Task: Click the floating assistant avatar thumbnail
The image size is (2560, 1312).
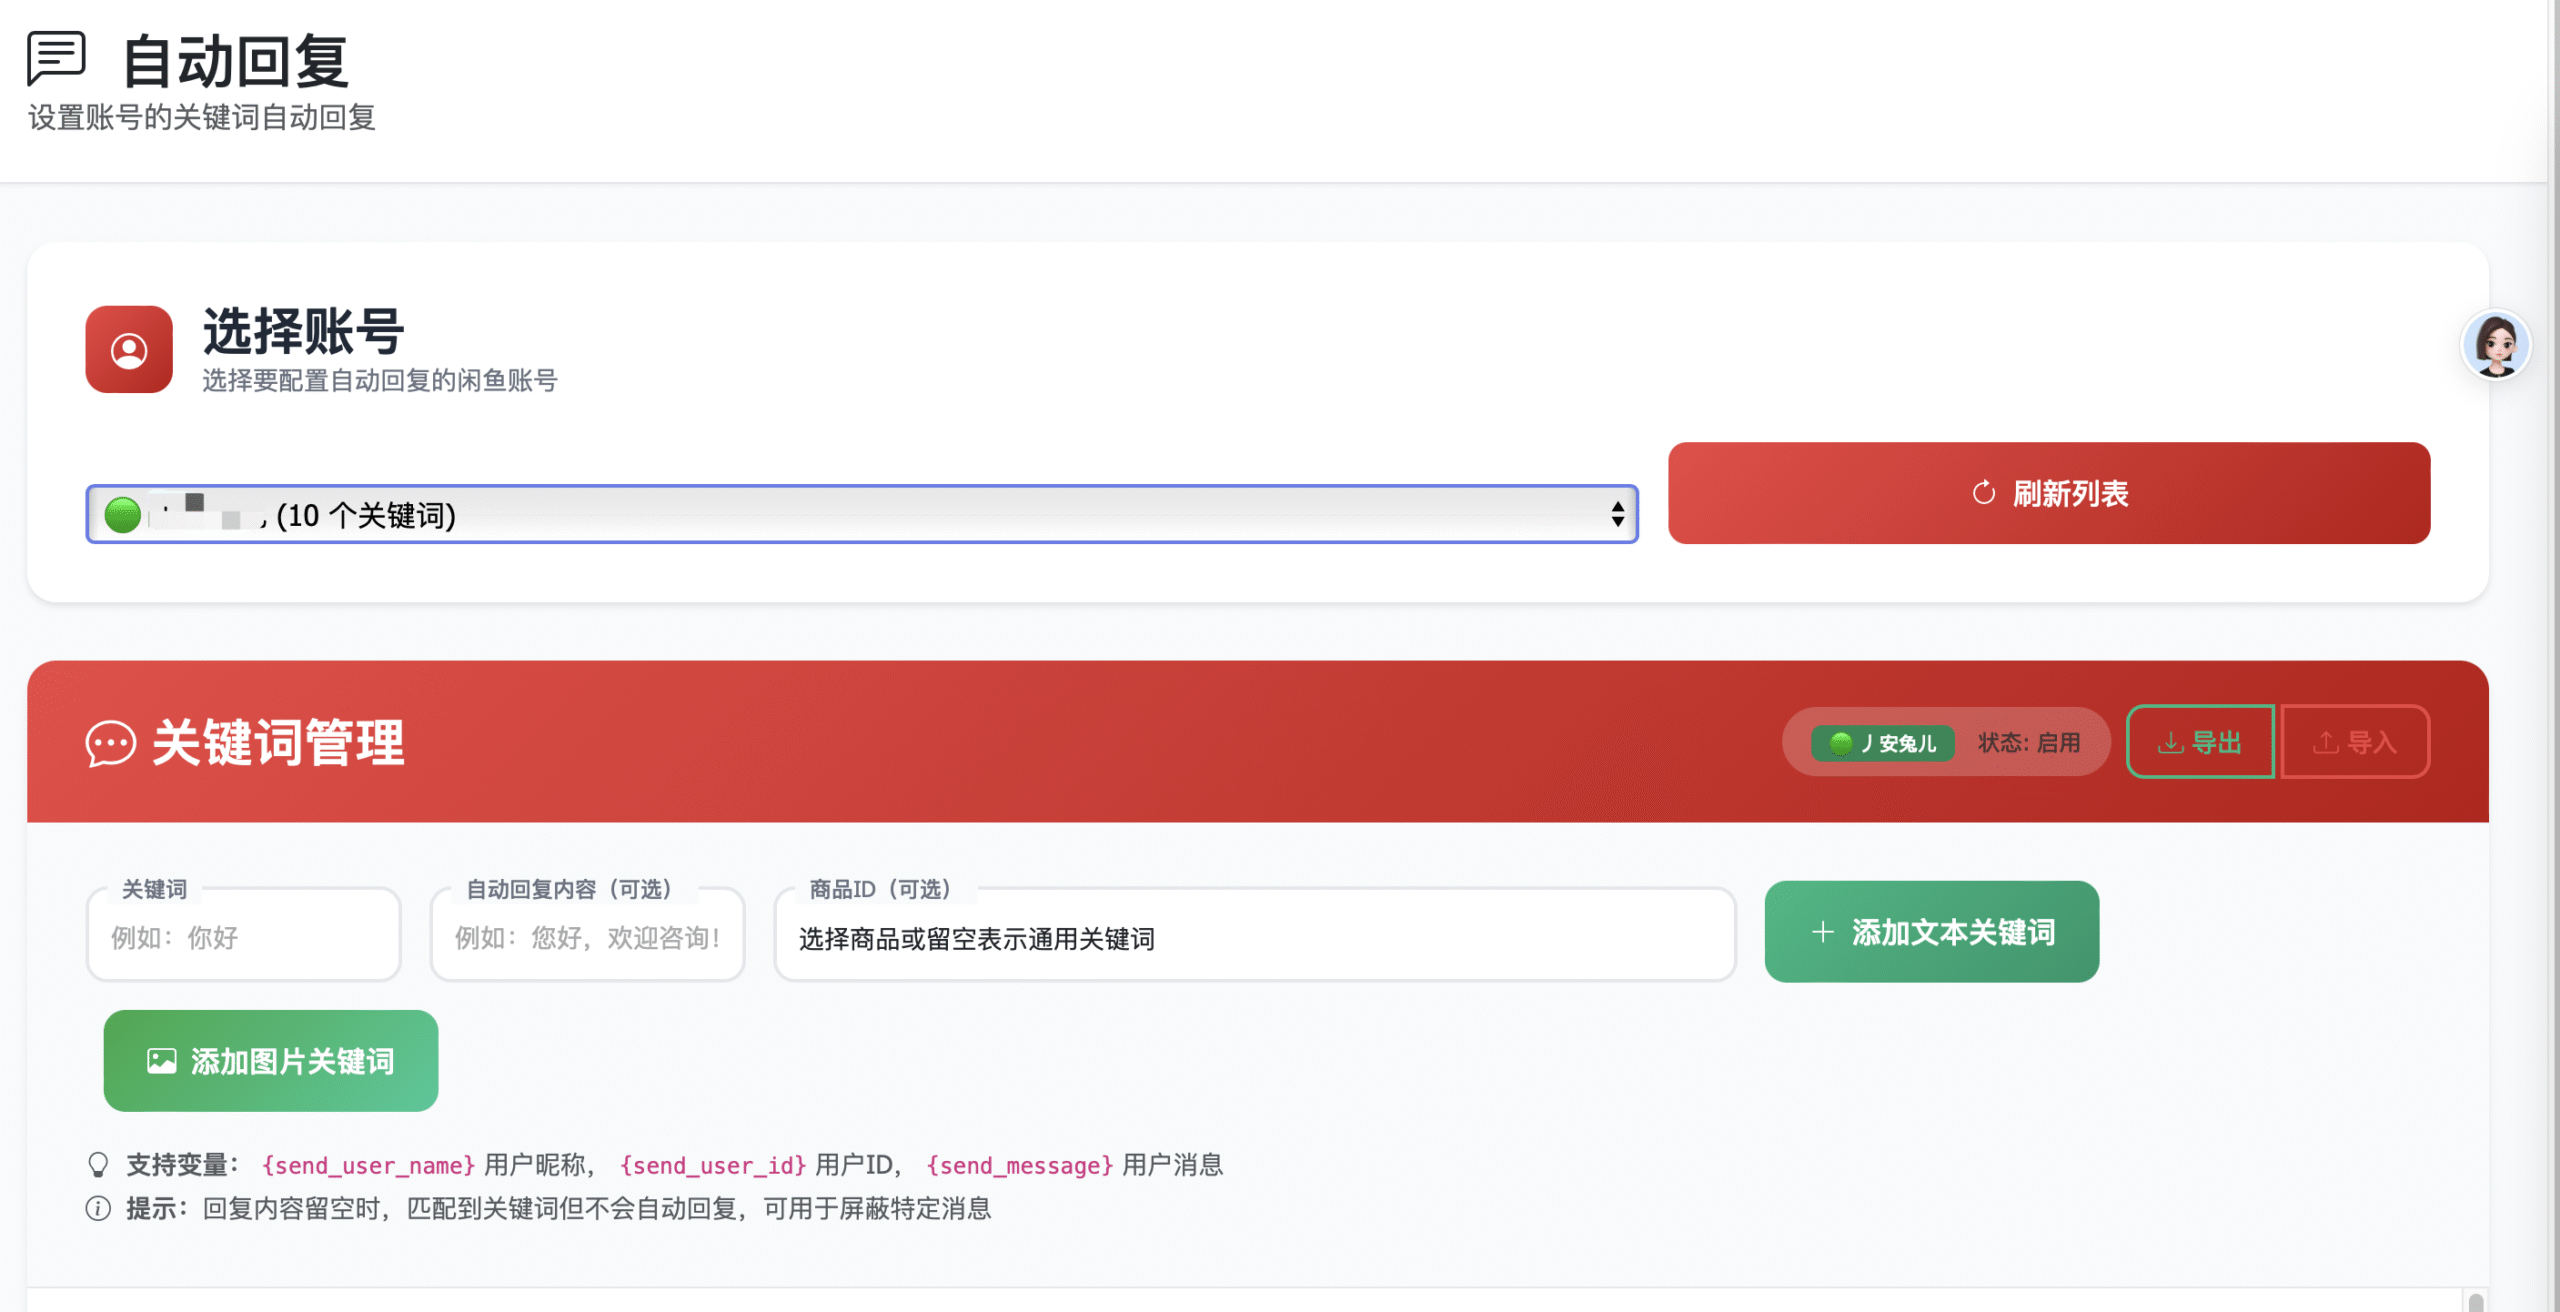Action: 2495,346
